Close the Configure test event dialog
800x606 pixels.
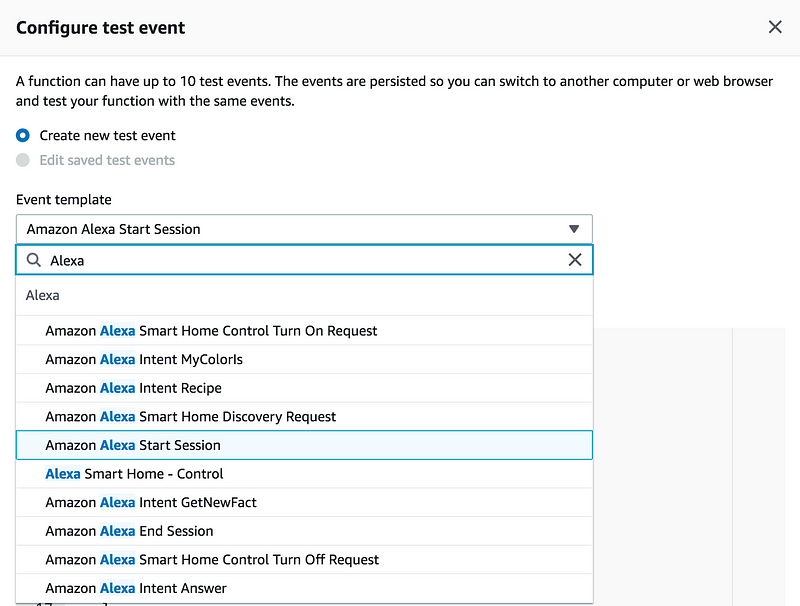(775, 27)
